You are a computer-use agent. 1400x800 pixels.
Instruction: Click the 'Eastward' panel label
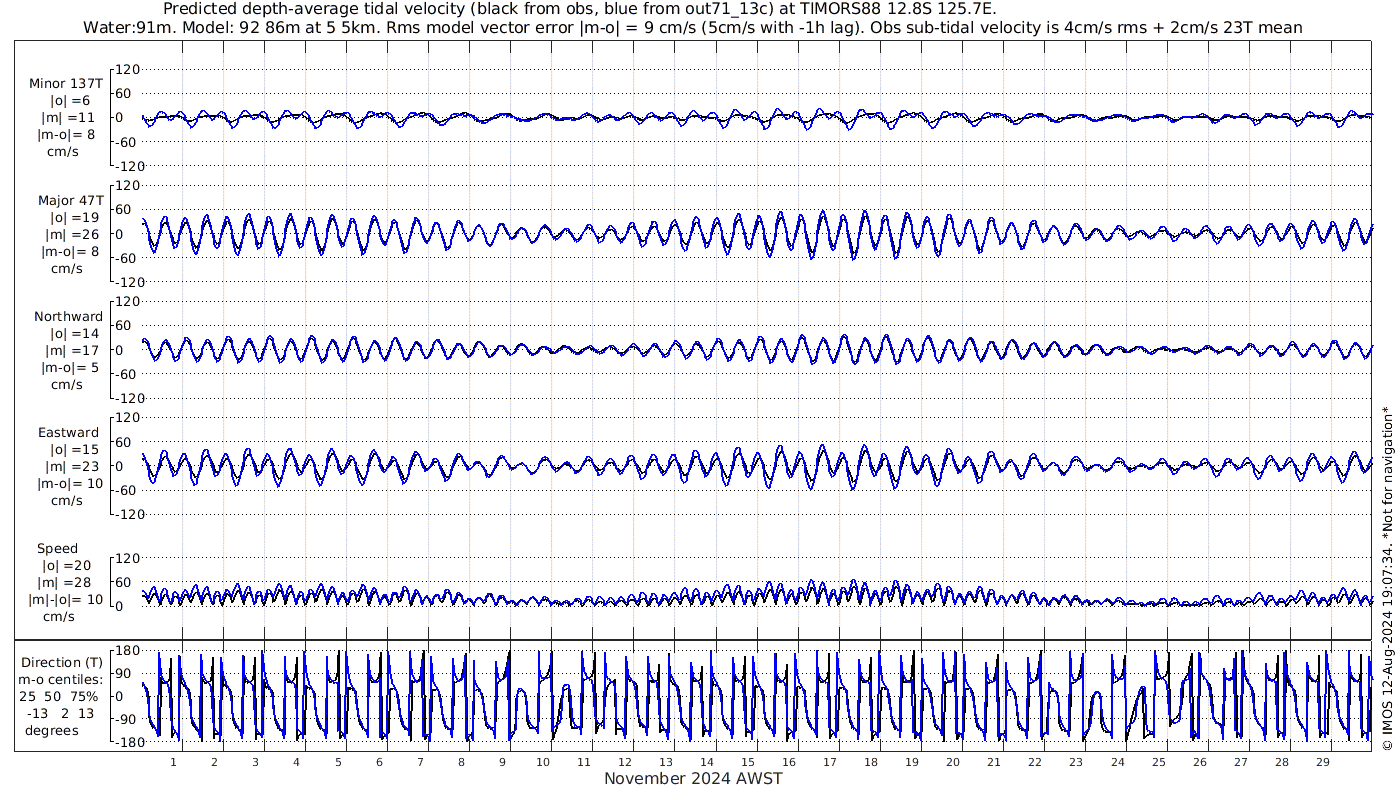69,433
